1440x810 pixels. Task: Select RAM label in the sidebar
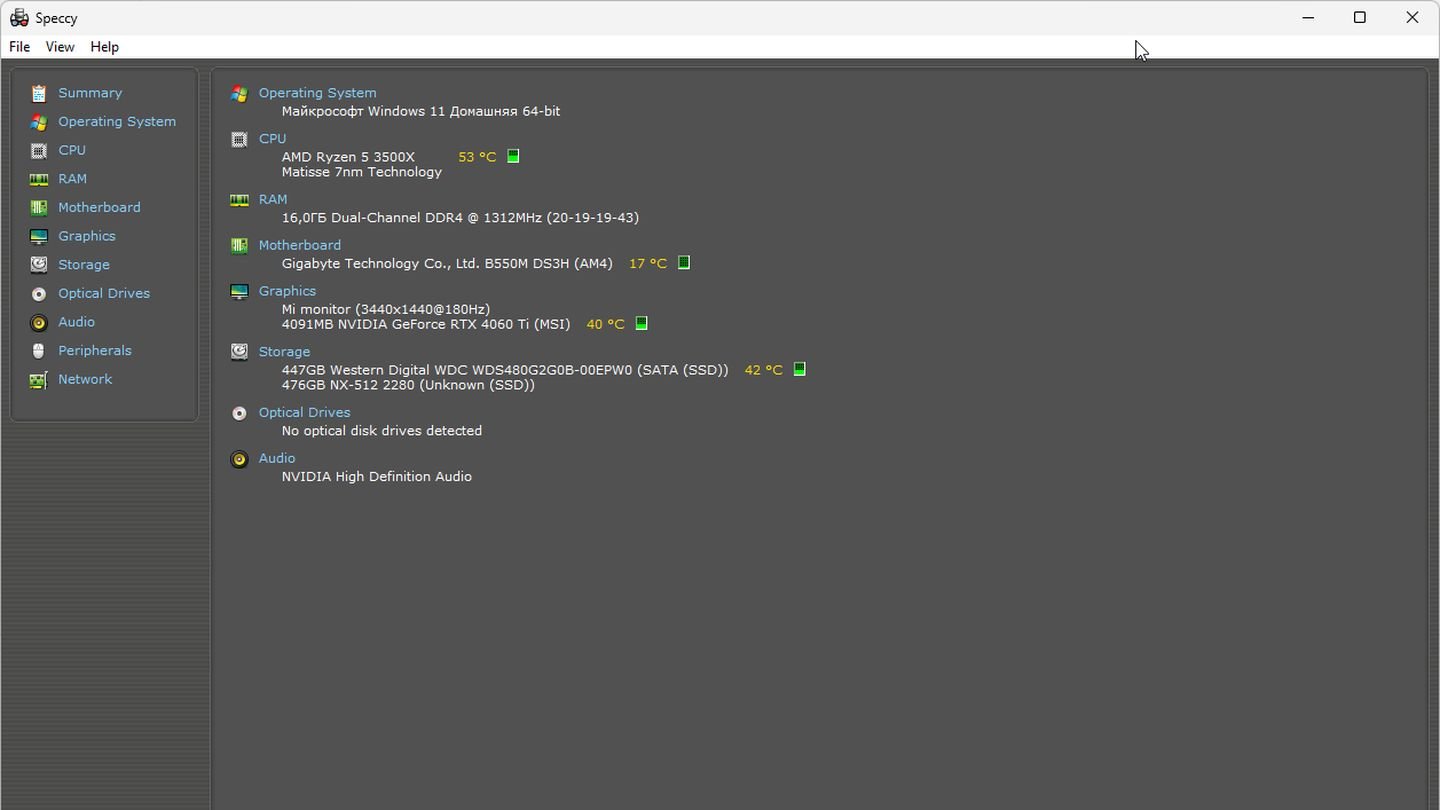[x=72, y=179]
